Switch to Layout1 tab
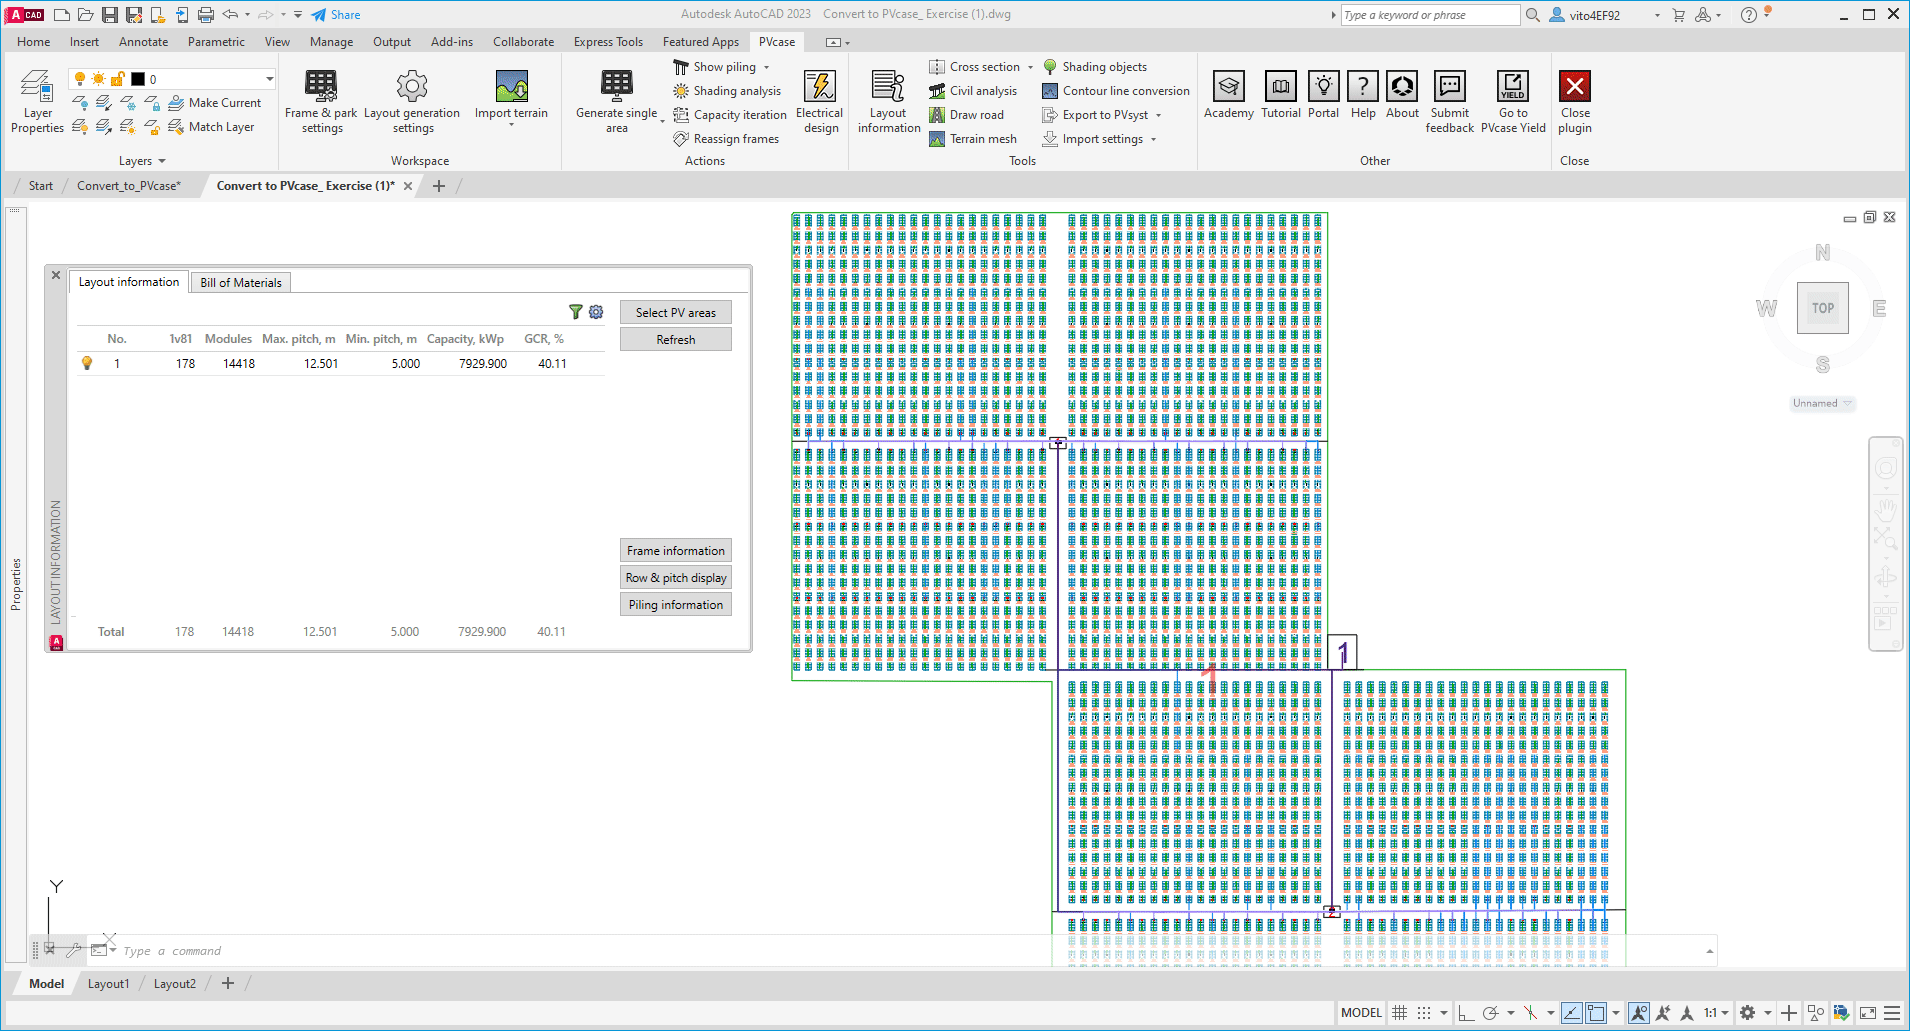 pos(108,984)
